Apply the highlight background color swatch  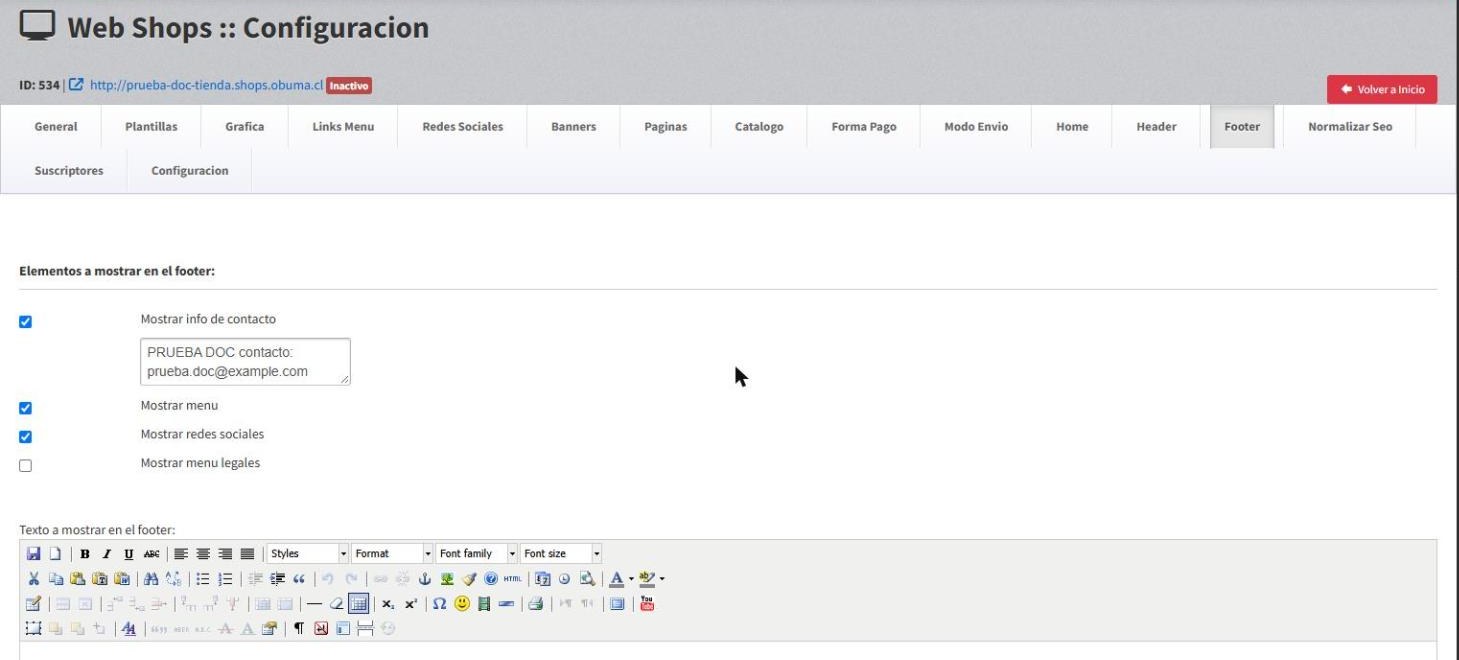pyautogui.click(x=647, y=578)
